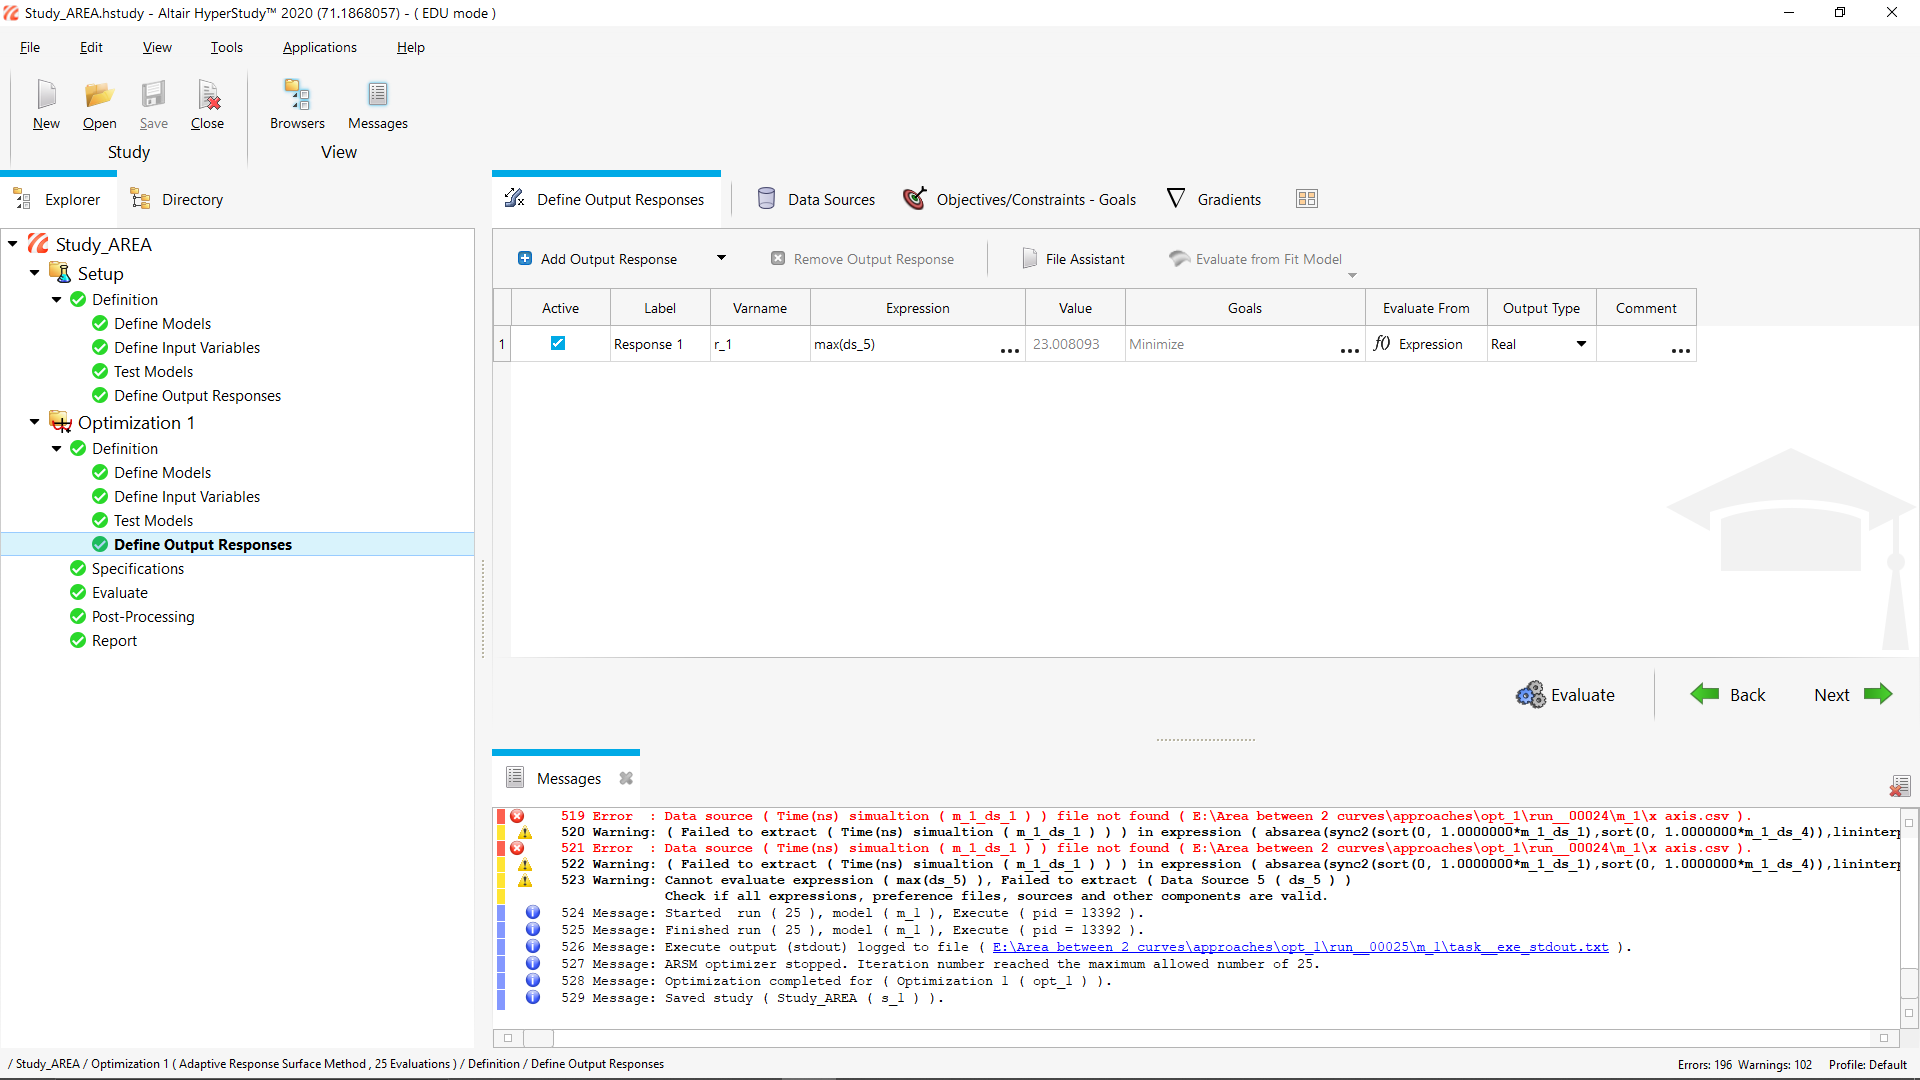Click the grid layout icon next to Gradients

pyautogui.click(x=1307, y=199)
